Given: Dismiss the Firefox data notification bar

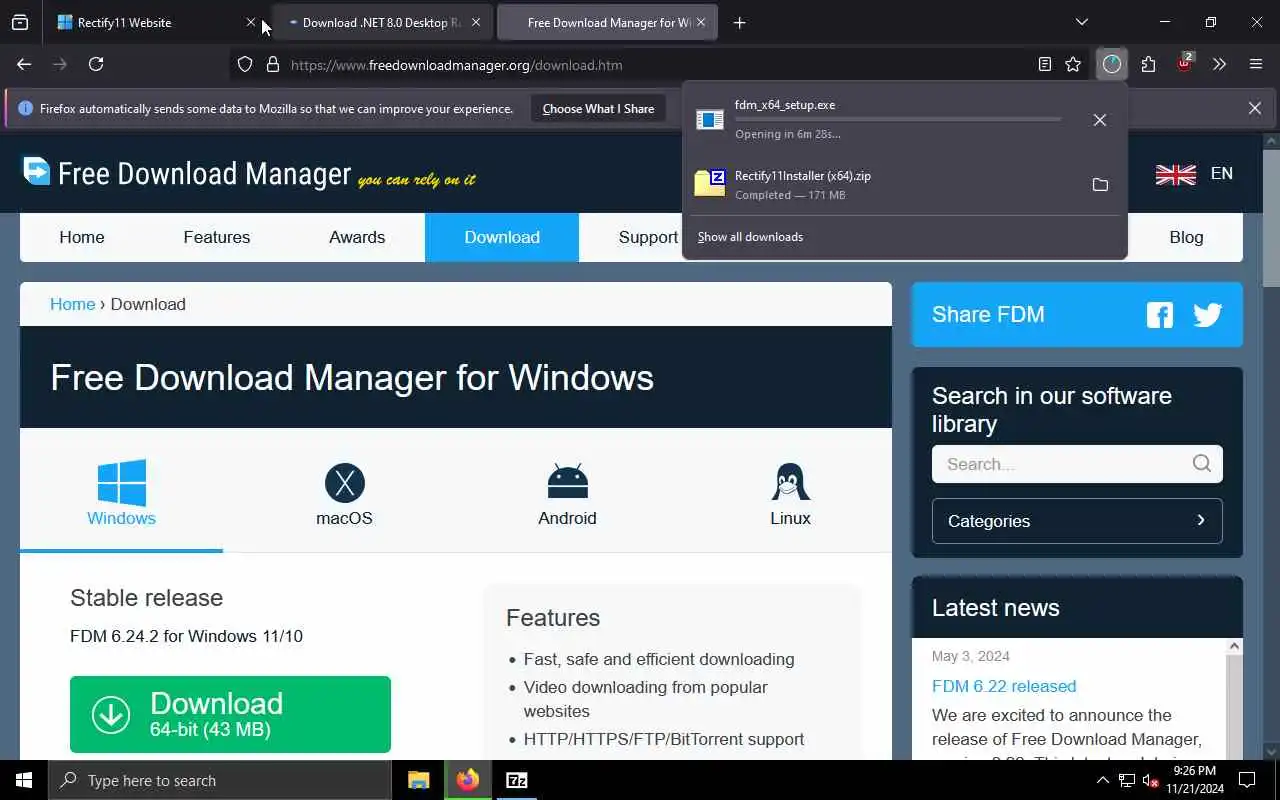Looking at the screenshot, I should coord(1255,108).
